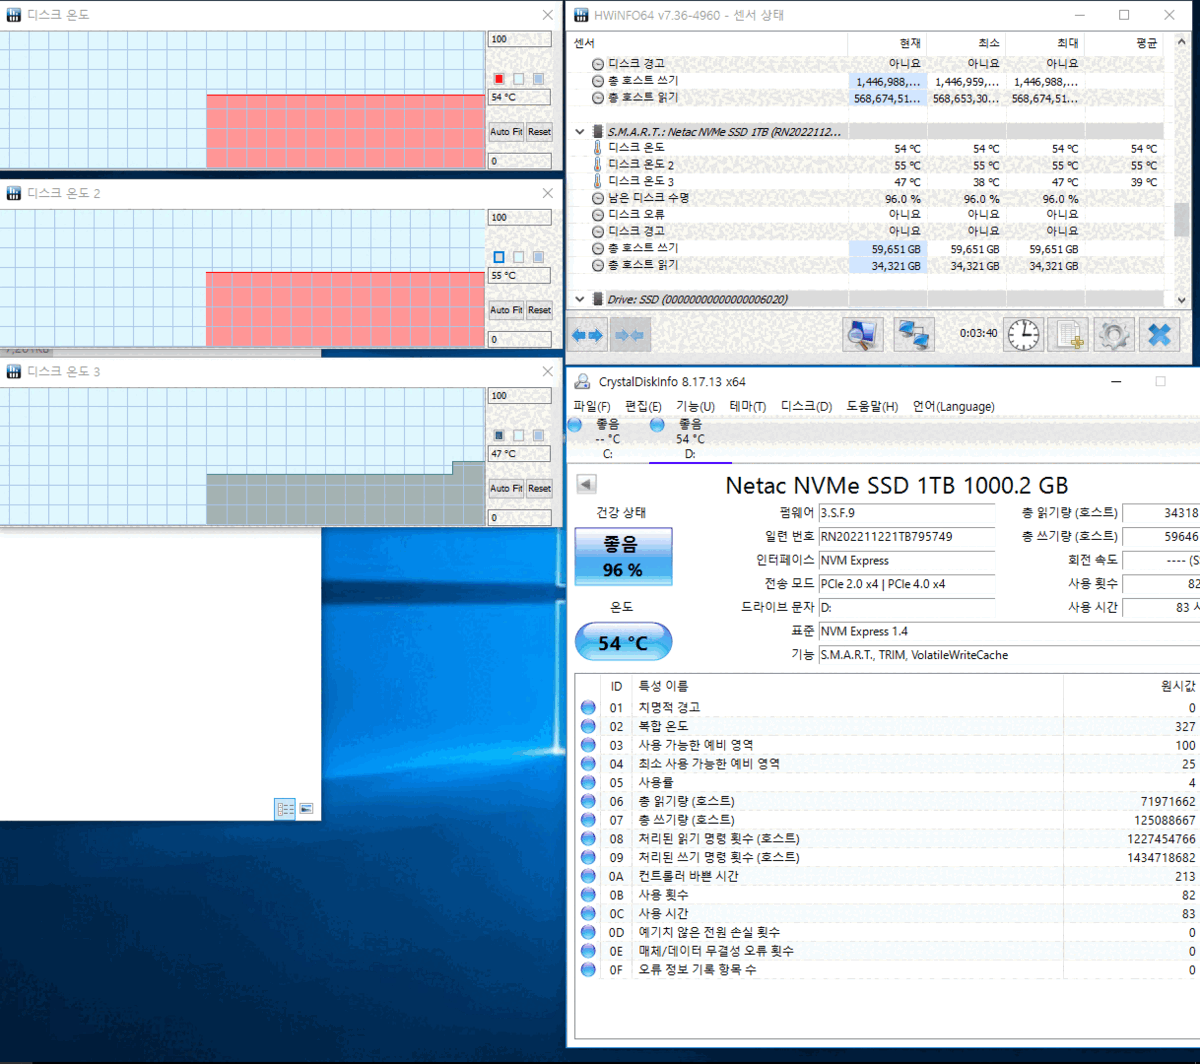Click the blue-outlined swatch in 디스크 온도 2 window

click(x=499, y=257)
